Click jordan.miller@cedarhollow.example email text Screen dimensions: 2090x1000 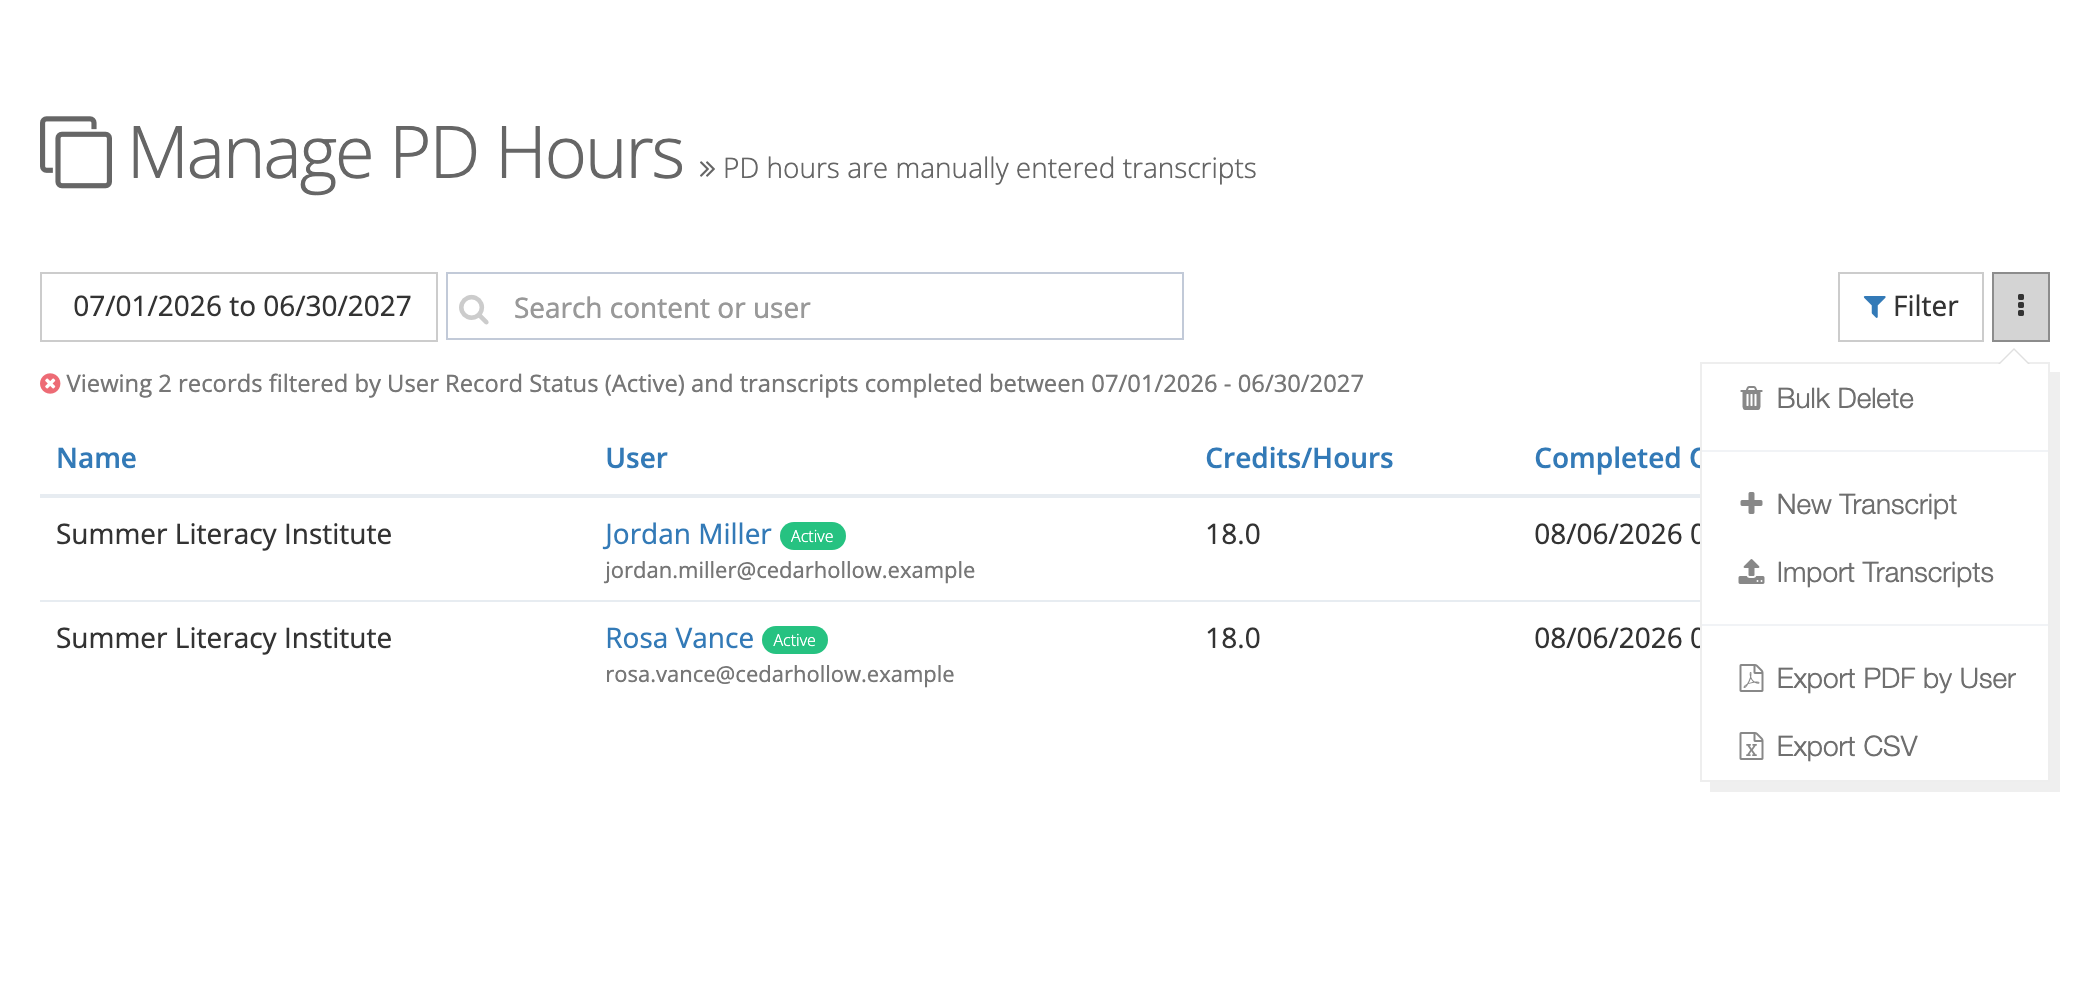point(789,570)
